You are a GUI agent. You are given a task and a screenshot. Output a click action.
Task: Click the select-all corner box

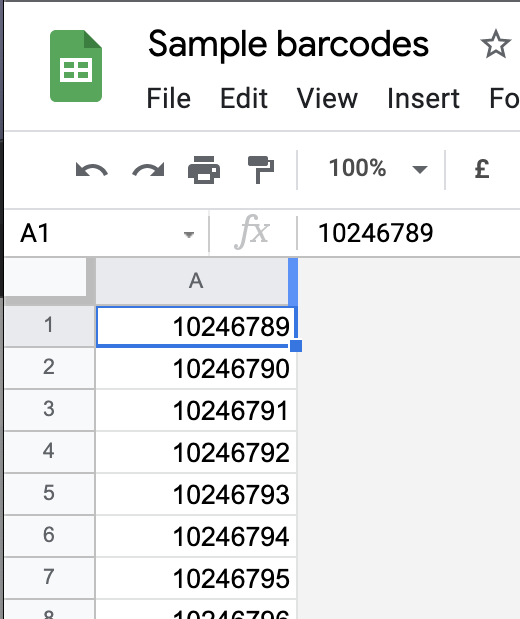click(46, 277)
